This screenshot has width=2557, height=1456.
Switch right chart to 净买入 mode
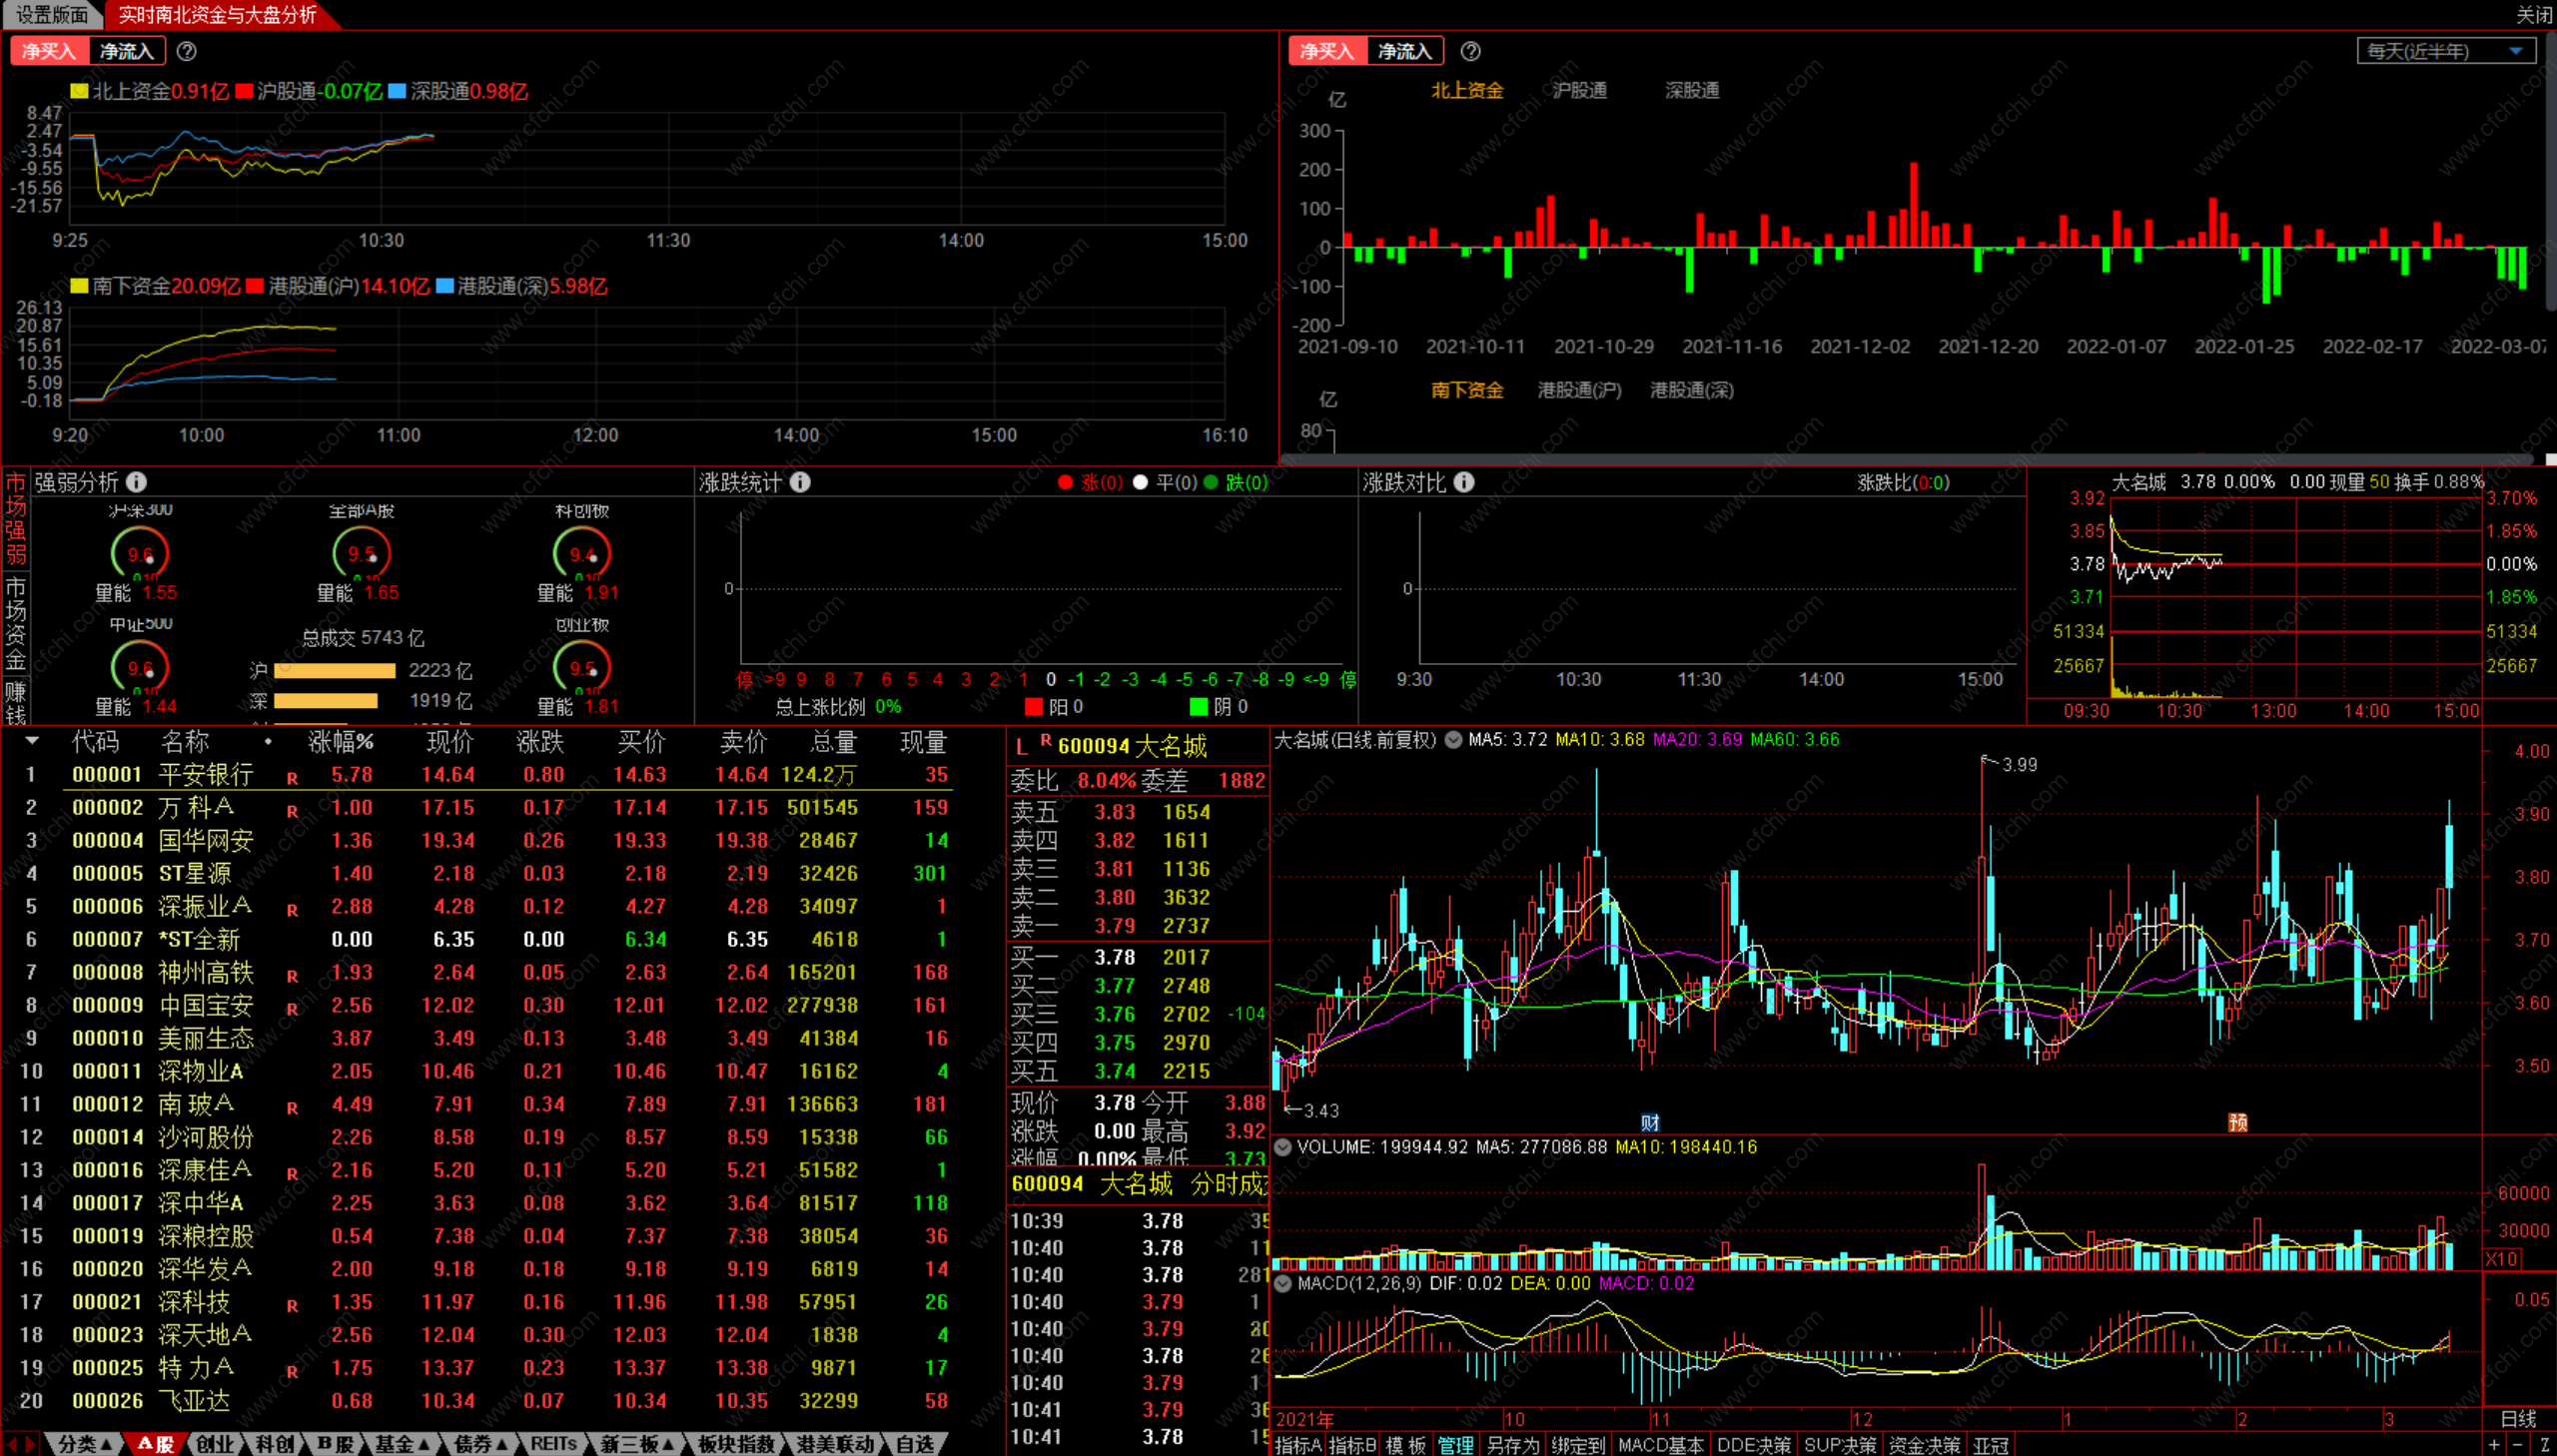1327,51
